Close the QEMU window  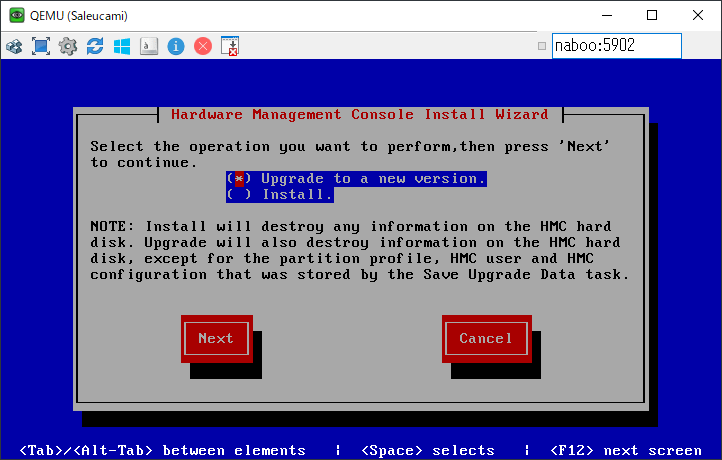[698, 15]
